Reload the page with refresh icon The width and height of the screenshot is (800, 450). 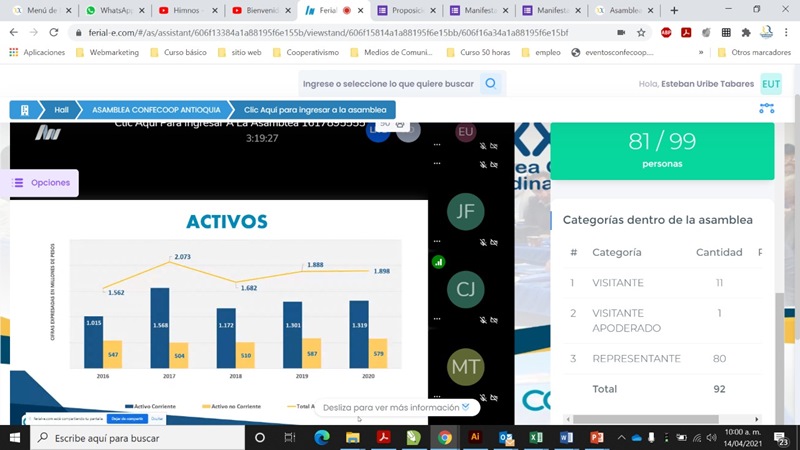[54, 33]
